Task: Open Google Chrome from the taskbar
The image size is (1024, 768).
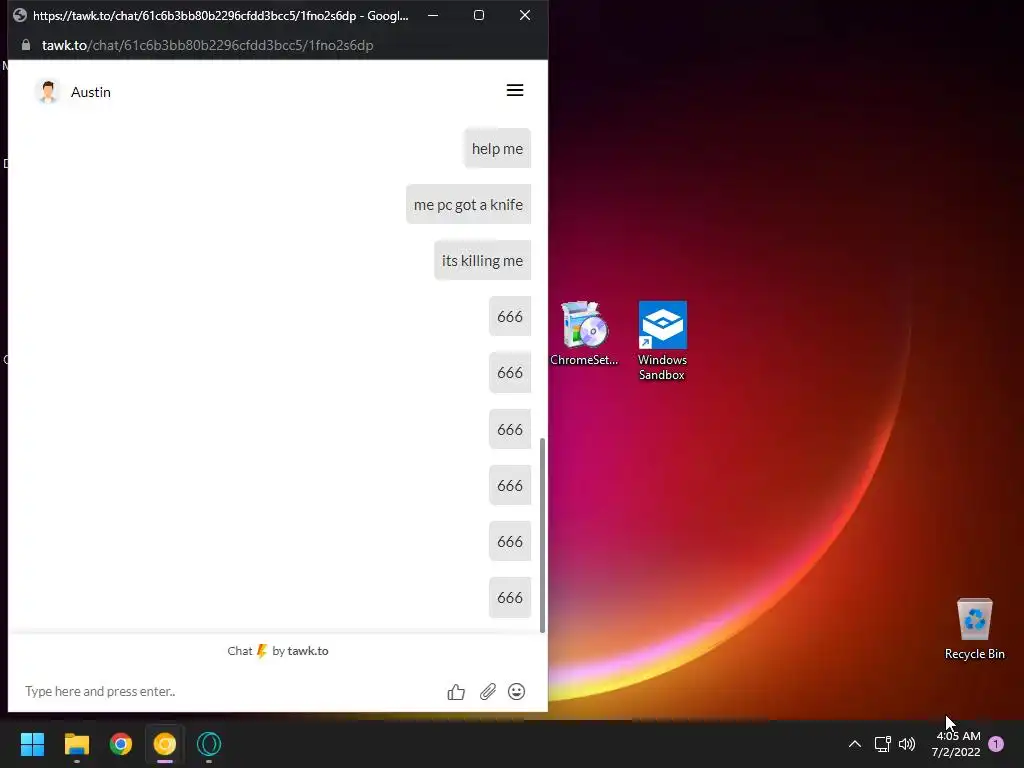Action: (x=121, y=744)
